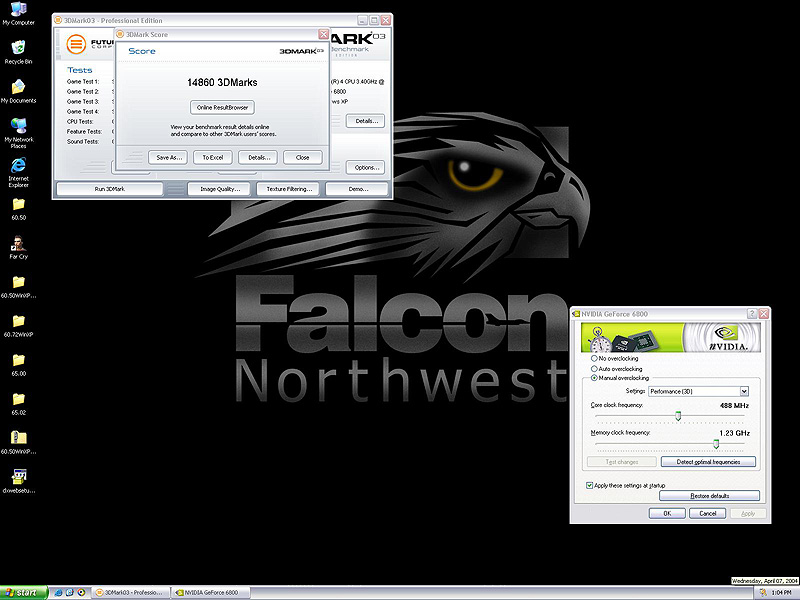Click the 1.23 GHz memory clock value
Image resolution: width=800 pixels, height=600 pixels.
coord(734,433)
